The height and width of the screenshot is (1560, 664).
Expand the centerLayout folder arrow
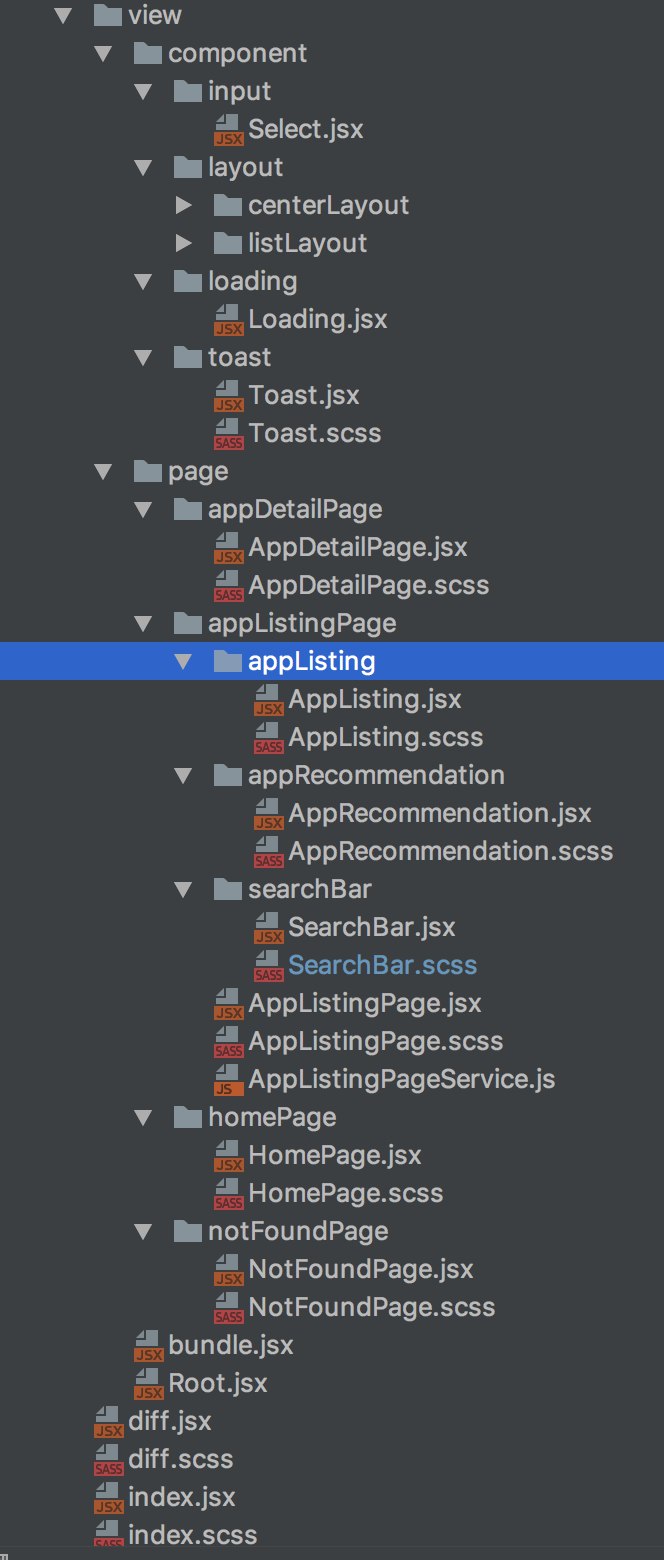pos(183,205)
